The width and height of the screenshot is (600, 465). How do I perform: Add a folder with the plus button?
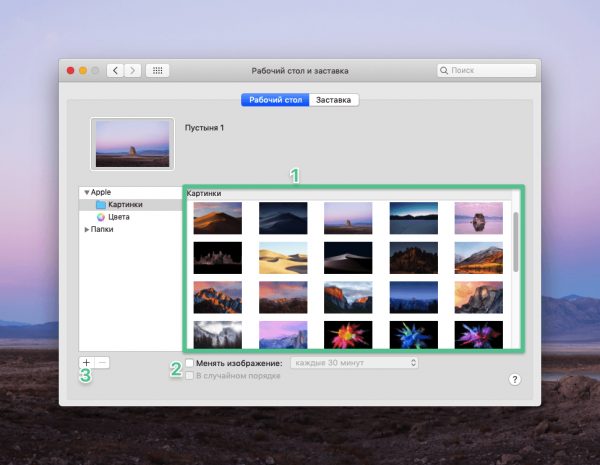coord(86,362)
